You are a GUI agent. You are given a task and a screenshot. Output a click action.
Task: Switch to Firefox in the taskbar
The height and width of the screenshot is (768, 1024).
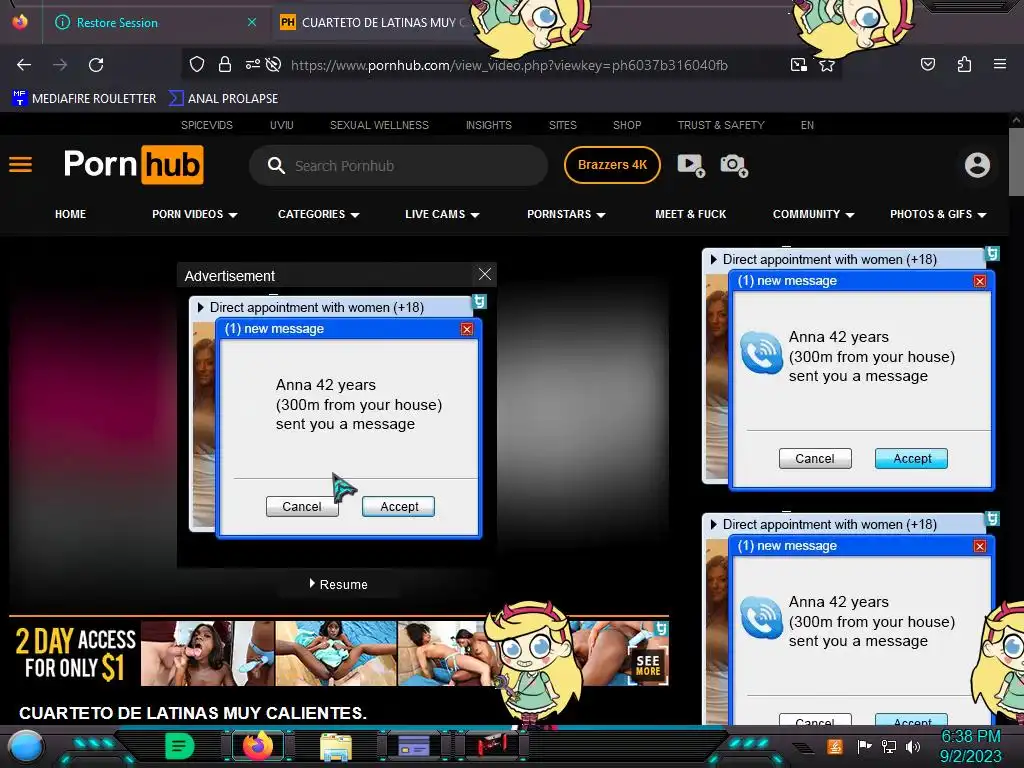pos(258,746)
